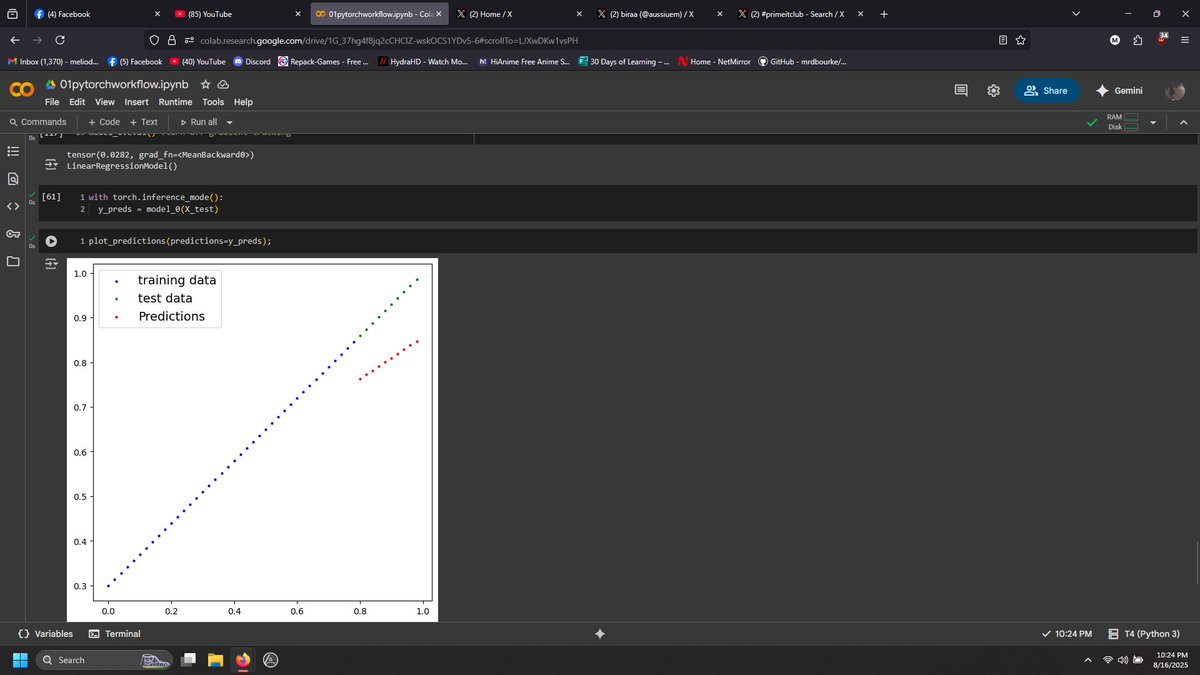The height and width of the screenshot is (675, 1200).
Task: Open File Explorer from the taskbar
Action: tap(215, 660)
